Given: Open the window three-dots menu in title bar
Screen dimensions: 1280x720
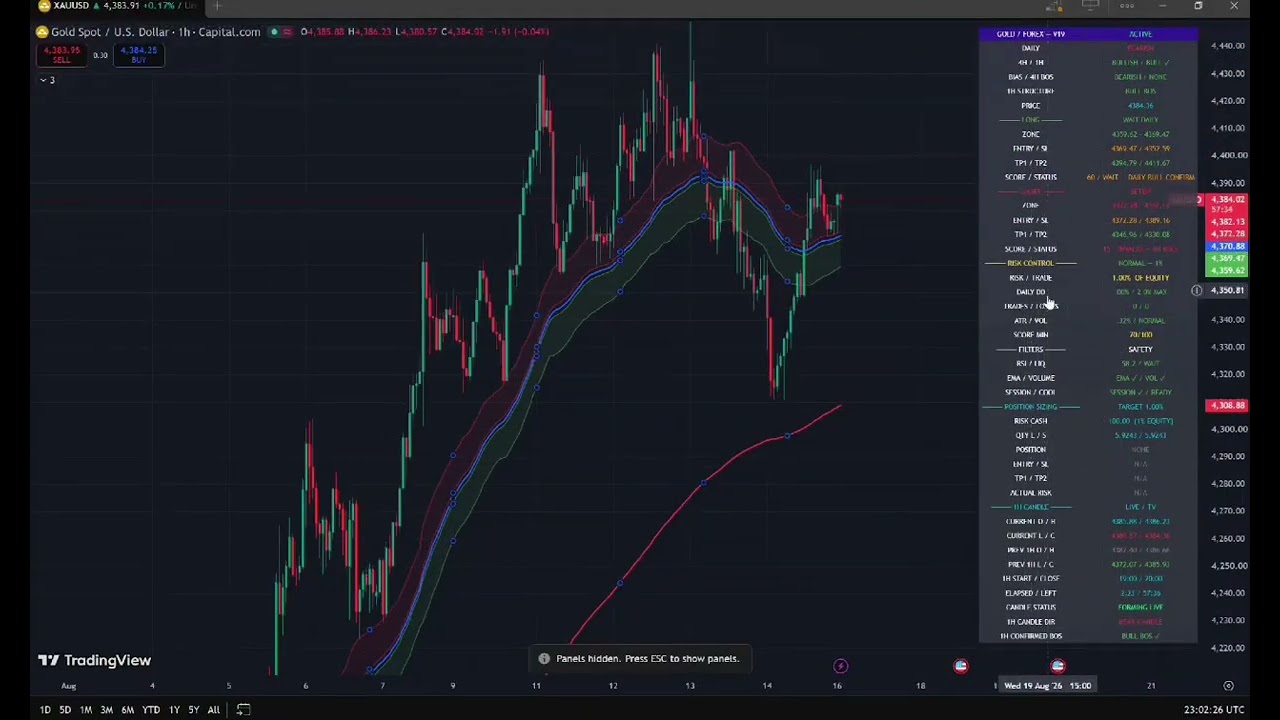Looking at the screenshot, I should (1127, 6).
